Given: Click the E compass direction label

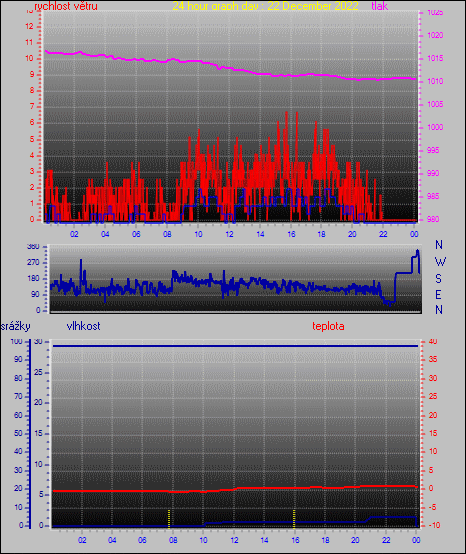Looking at the screenshot, I should 438,294.
